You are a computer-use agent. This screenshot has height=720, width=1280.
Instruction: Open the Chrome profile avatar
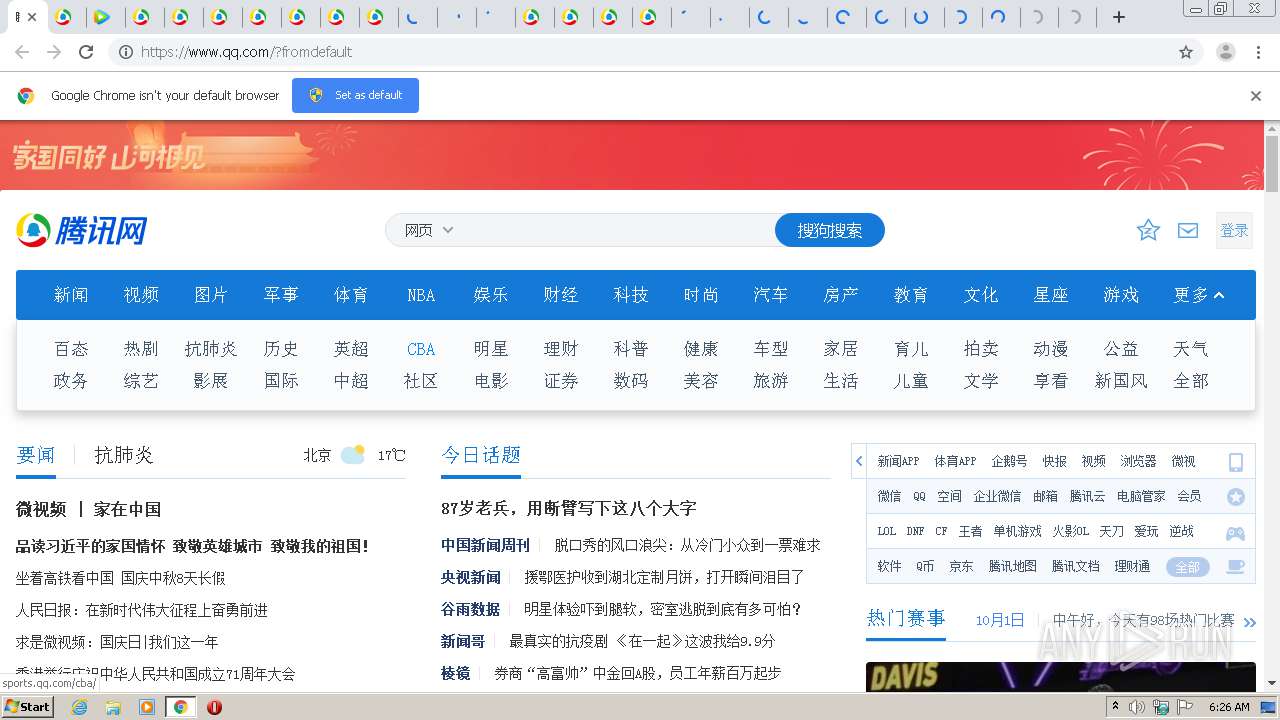coord(1226,52)
